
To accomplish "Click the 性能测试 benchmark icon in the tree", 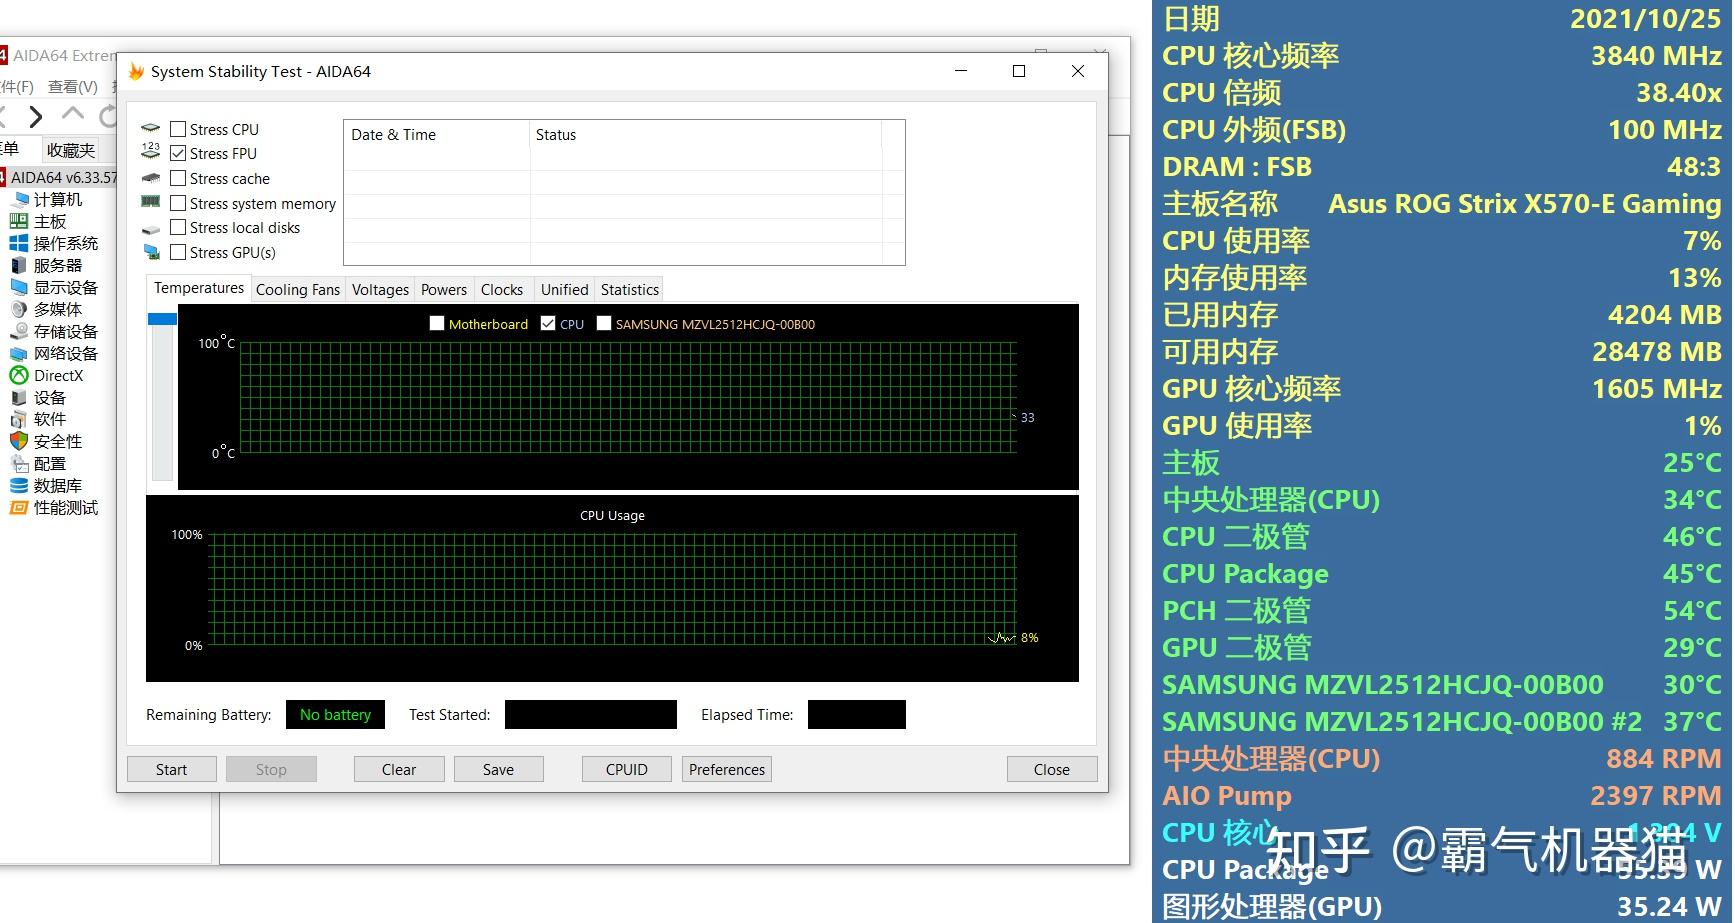I will [18, 507].
